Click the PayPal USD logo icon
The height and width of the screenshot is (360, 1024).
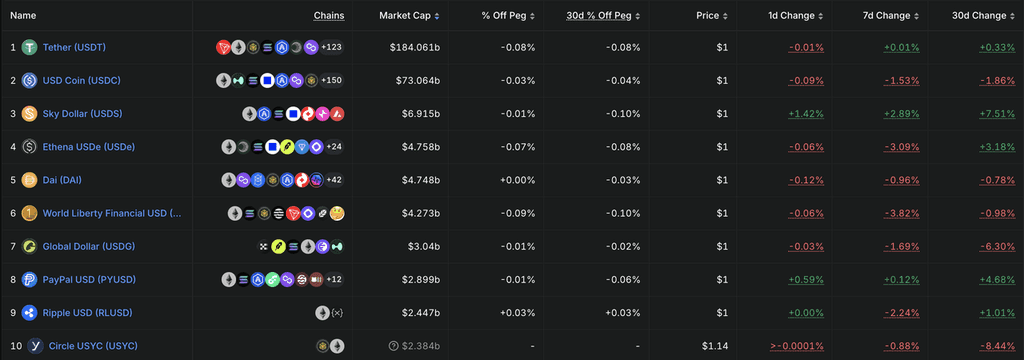[x=29, y=279]
